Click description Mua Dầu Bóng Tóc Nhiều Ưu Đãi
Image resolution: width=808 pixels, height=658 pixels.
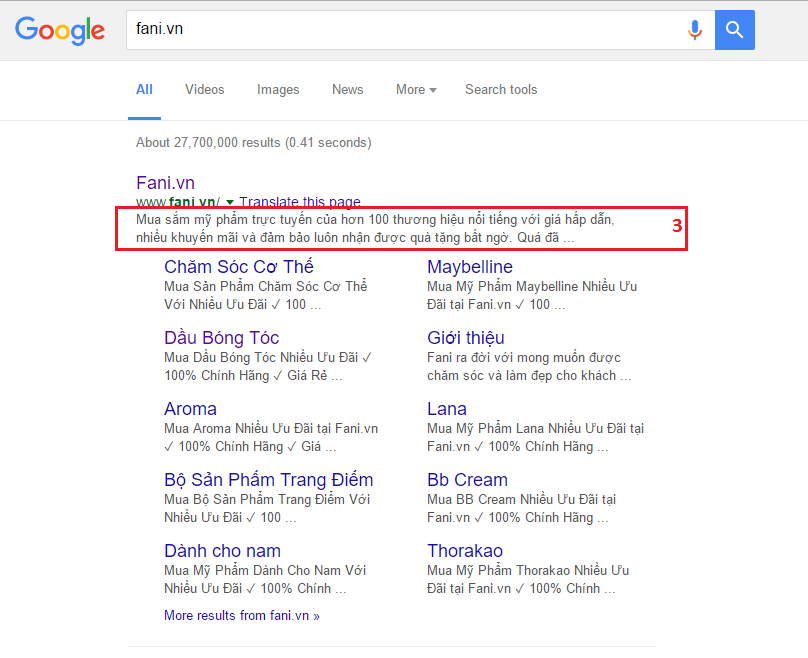268,366
